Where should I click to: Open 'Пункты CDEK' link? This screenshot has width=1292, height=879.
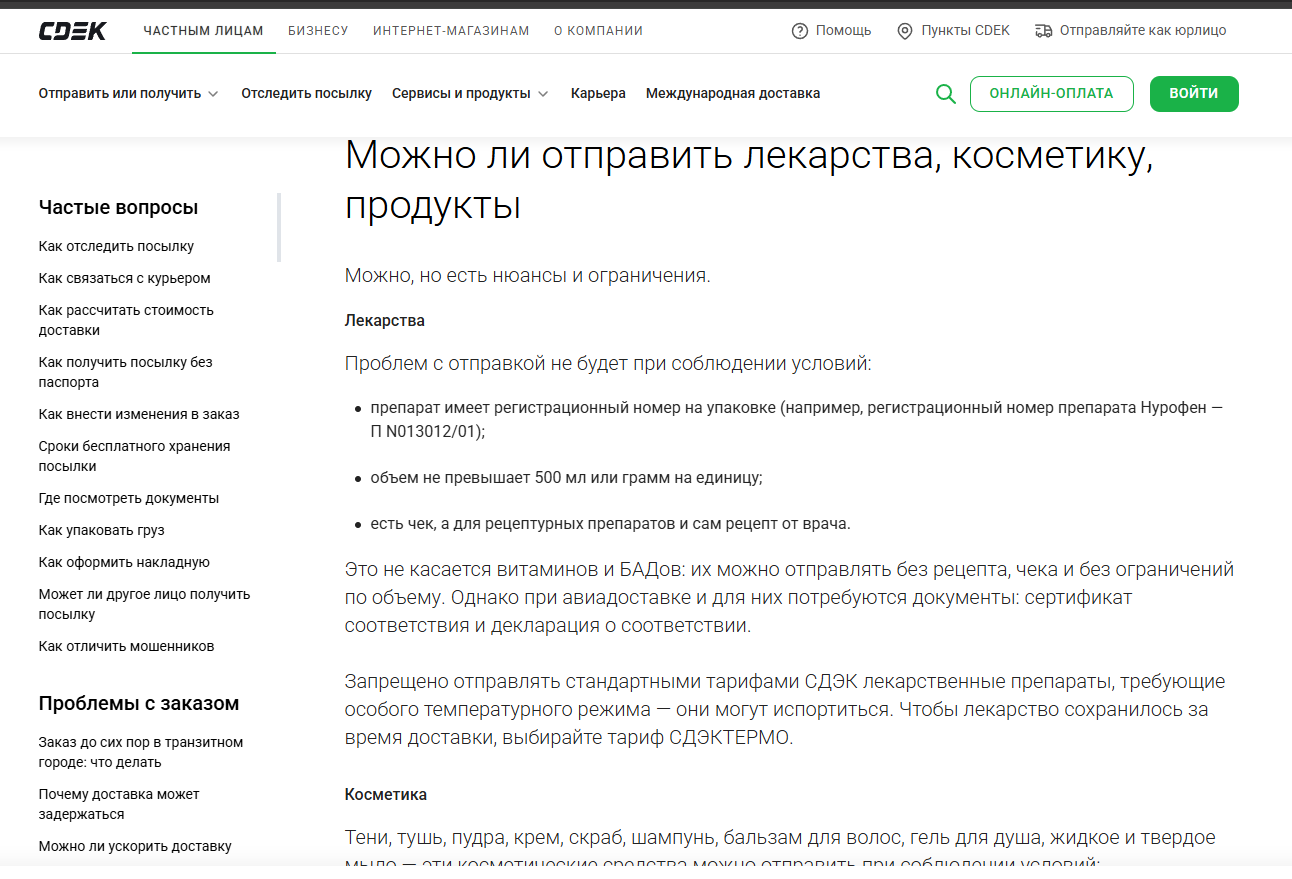[966, 31]
